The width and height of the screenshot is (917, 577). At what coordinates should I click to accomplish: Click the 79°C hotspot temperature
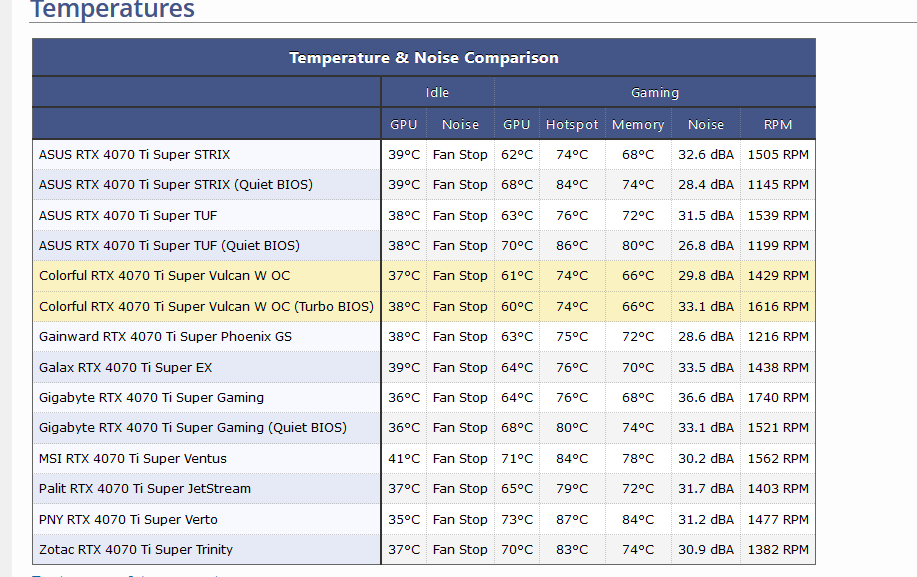(572, 489)
